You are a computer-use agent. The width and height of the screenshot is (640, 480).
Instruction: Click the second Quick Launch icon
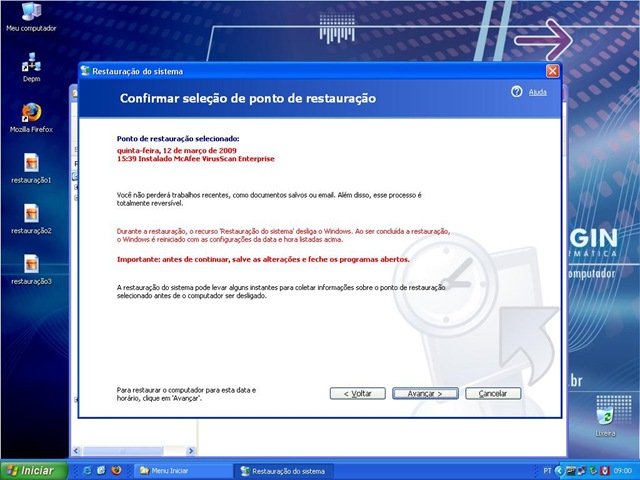click(101, 471)
